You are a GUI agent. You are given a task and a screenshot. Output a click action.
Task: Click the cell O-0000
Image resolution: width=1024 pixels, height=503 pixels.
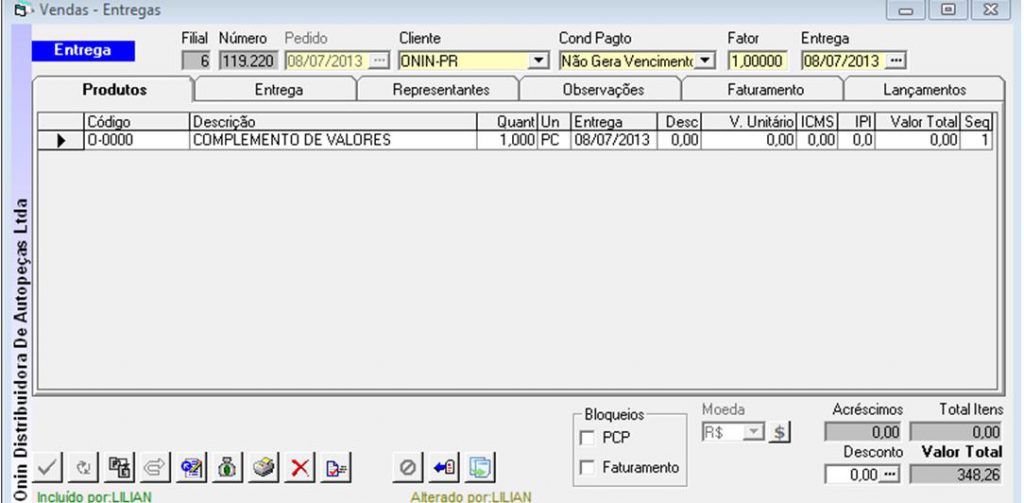coord(137,140)
